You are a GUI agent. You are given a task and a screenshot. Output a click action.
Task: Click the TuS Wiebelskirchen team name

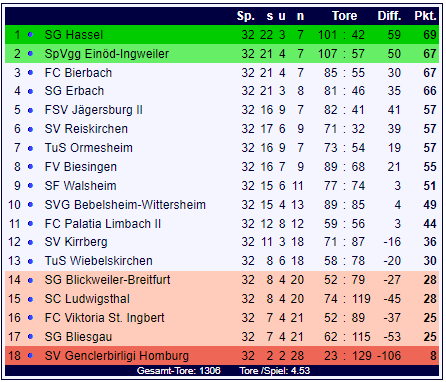[99, 261]
